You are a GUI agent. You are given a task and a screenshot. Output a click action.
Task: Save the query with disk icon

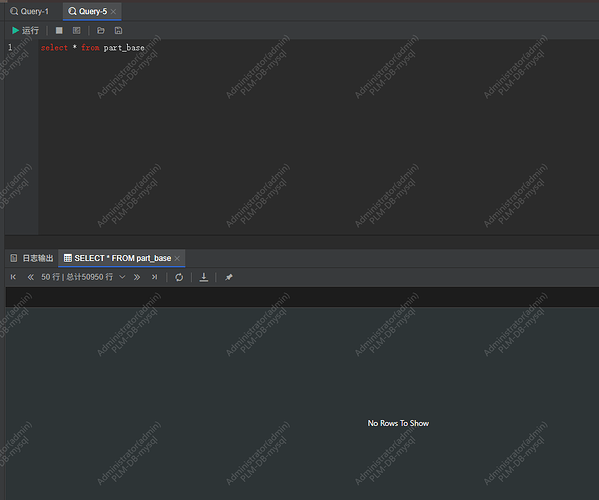click(x=118, y=31)
